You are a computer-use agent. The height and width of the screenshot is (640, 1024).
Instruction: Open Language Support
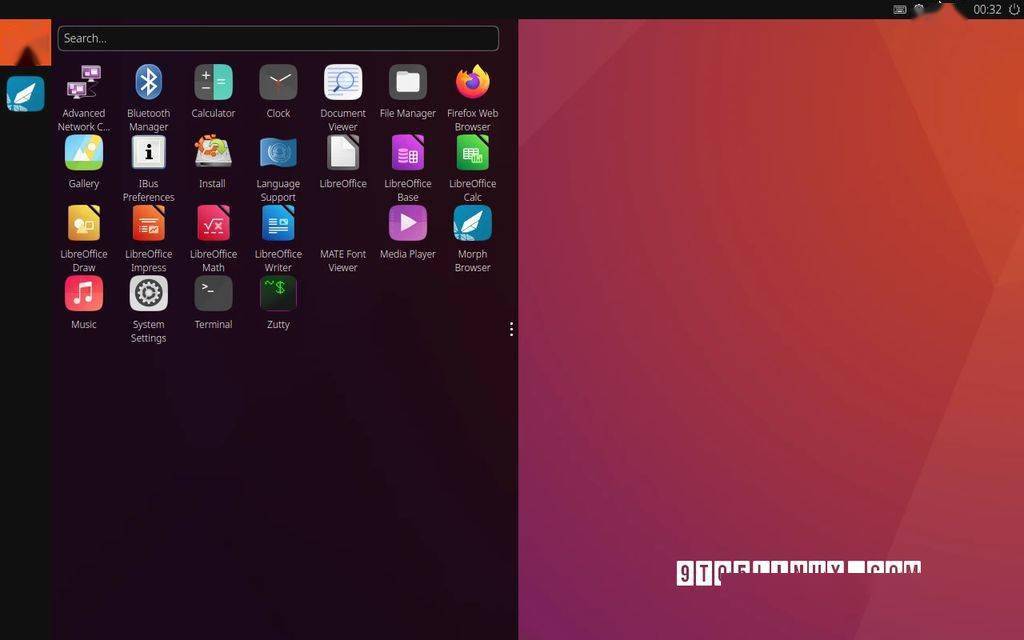click(x=278, y=153)
